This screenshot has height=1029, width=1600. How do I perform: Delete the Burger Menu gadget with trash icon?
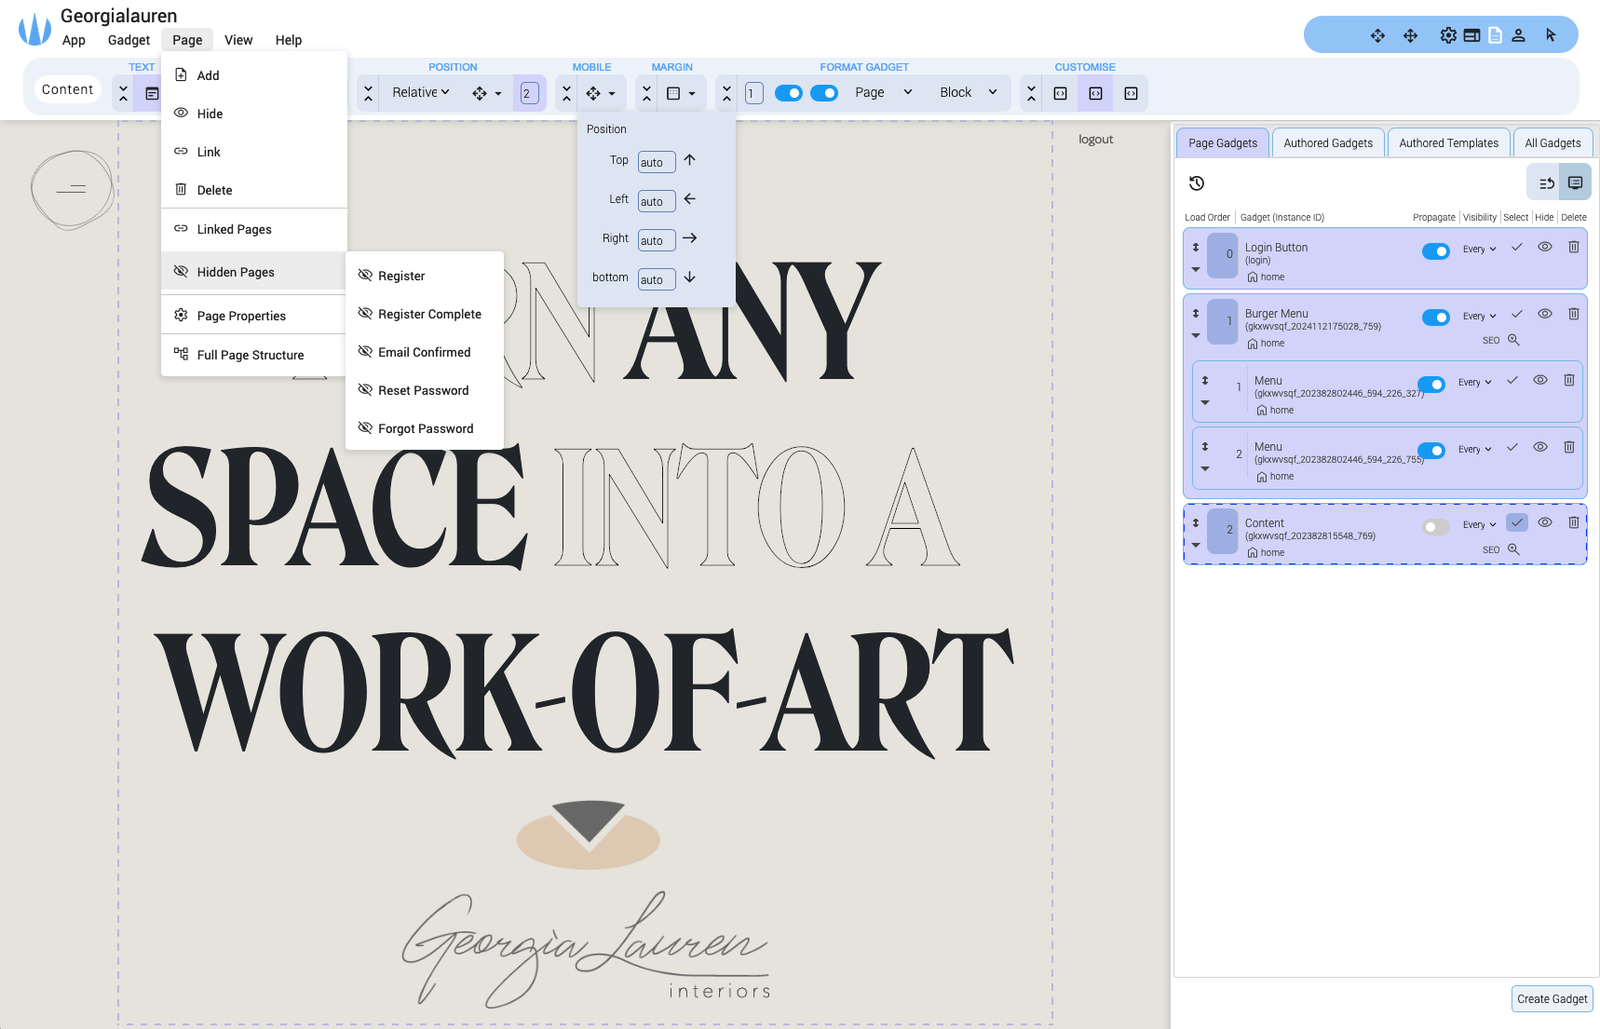1573,314
